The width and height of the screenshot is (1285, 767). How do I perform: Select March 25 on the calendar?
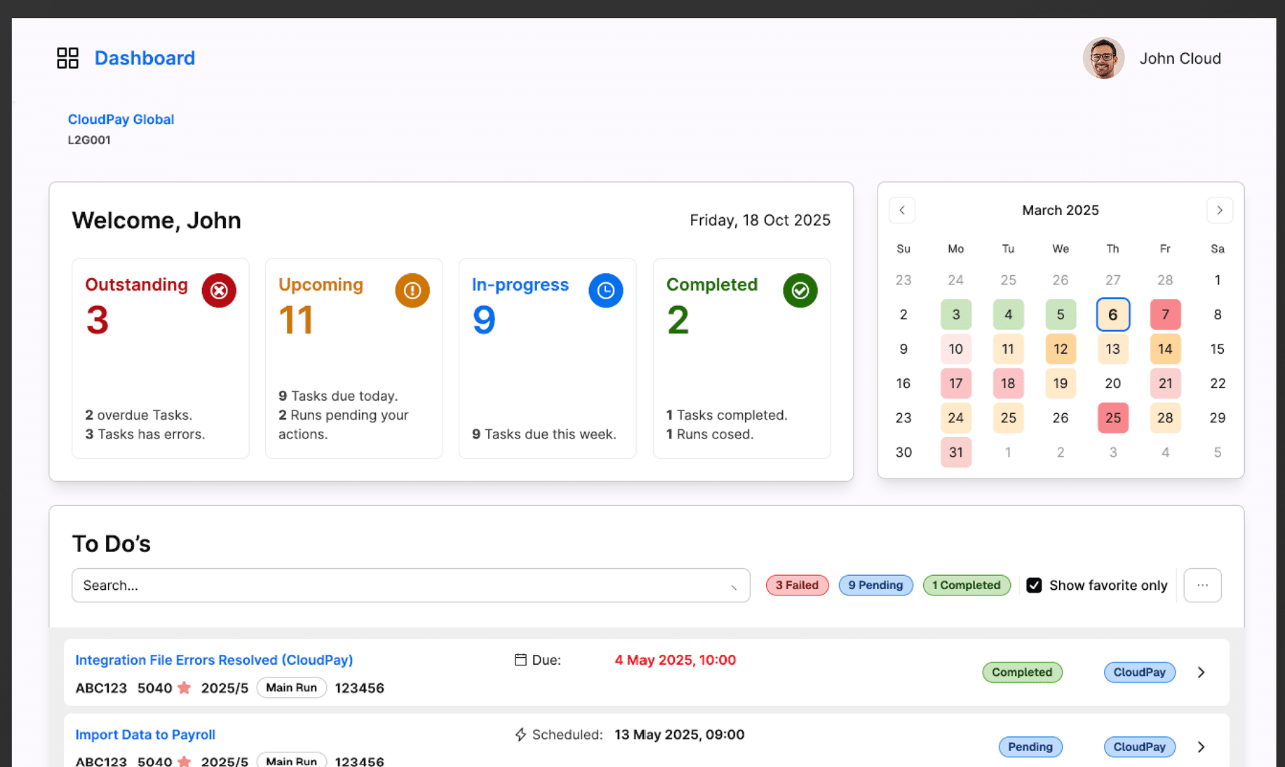click(1113, 418)
